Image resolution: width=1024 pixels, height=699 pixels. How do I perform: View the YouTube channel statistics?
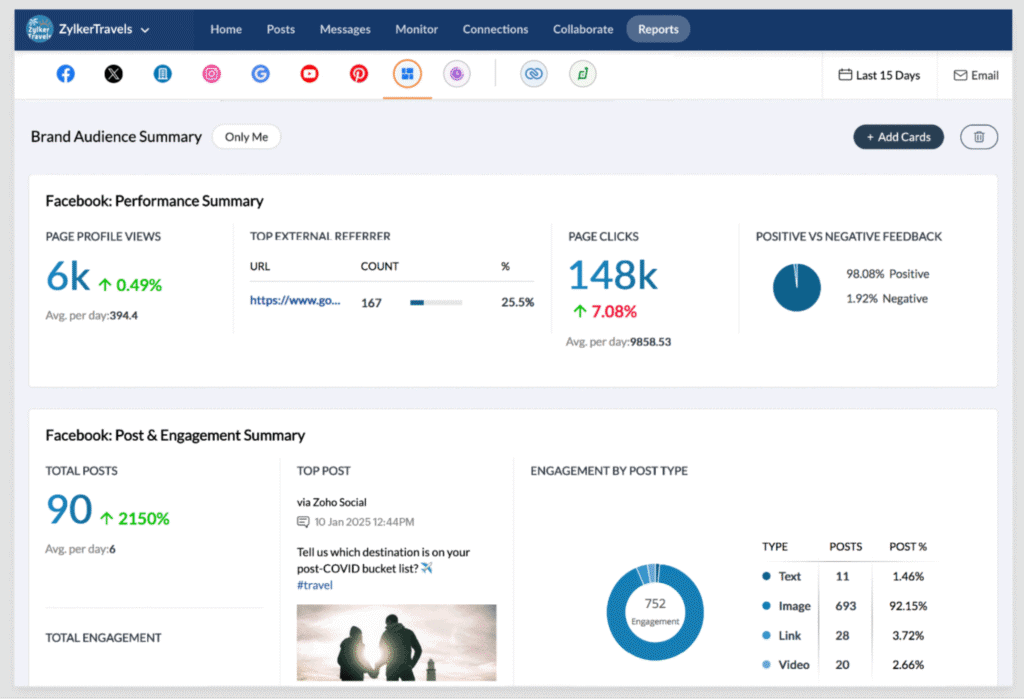tap(309, 73)
